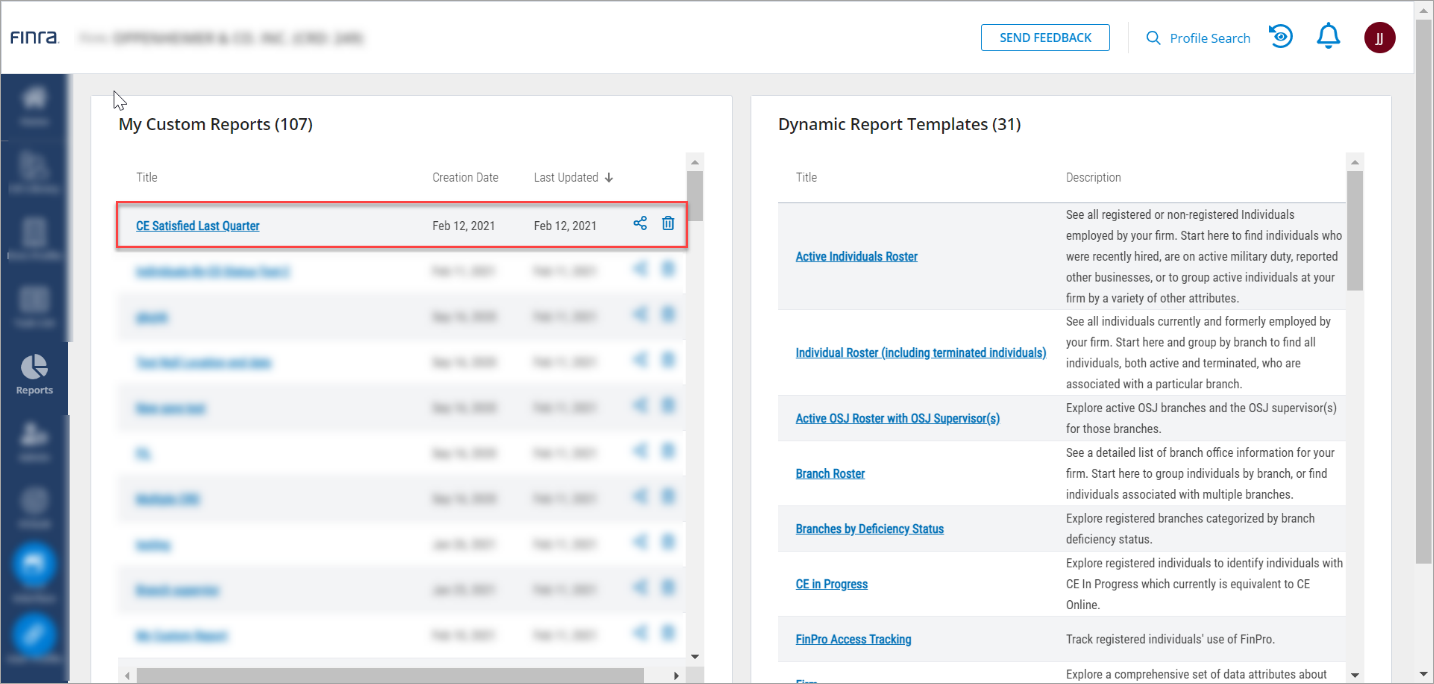Click the JJ user avatar

1379,38
